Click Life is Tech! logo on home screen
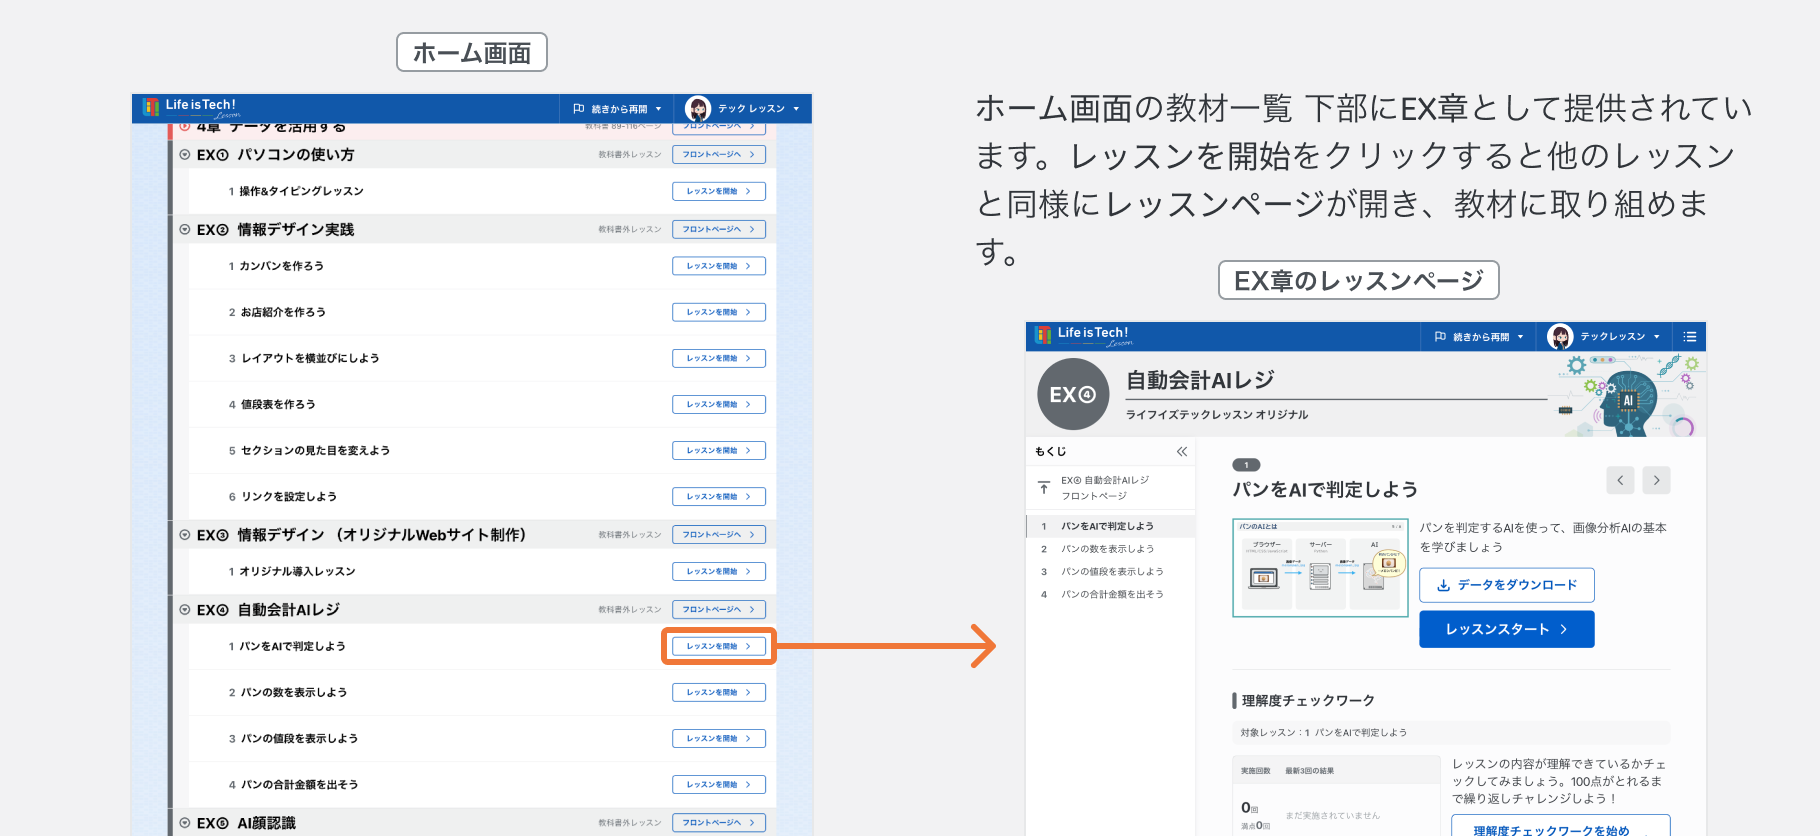The width and height of the screenshot is (1820, 836). tap(191, 107)
